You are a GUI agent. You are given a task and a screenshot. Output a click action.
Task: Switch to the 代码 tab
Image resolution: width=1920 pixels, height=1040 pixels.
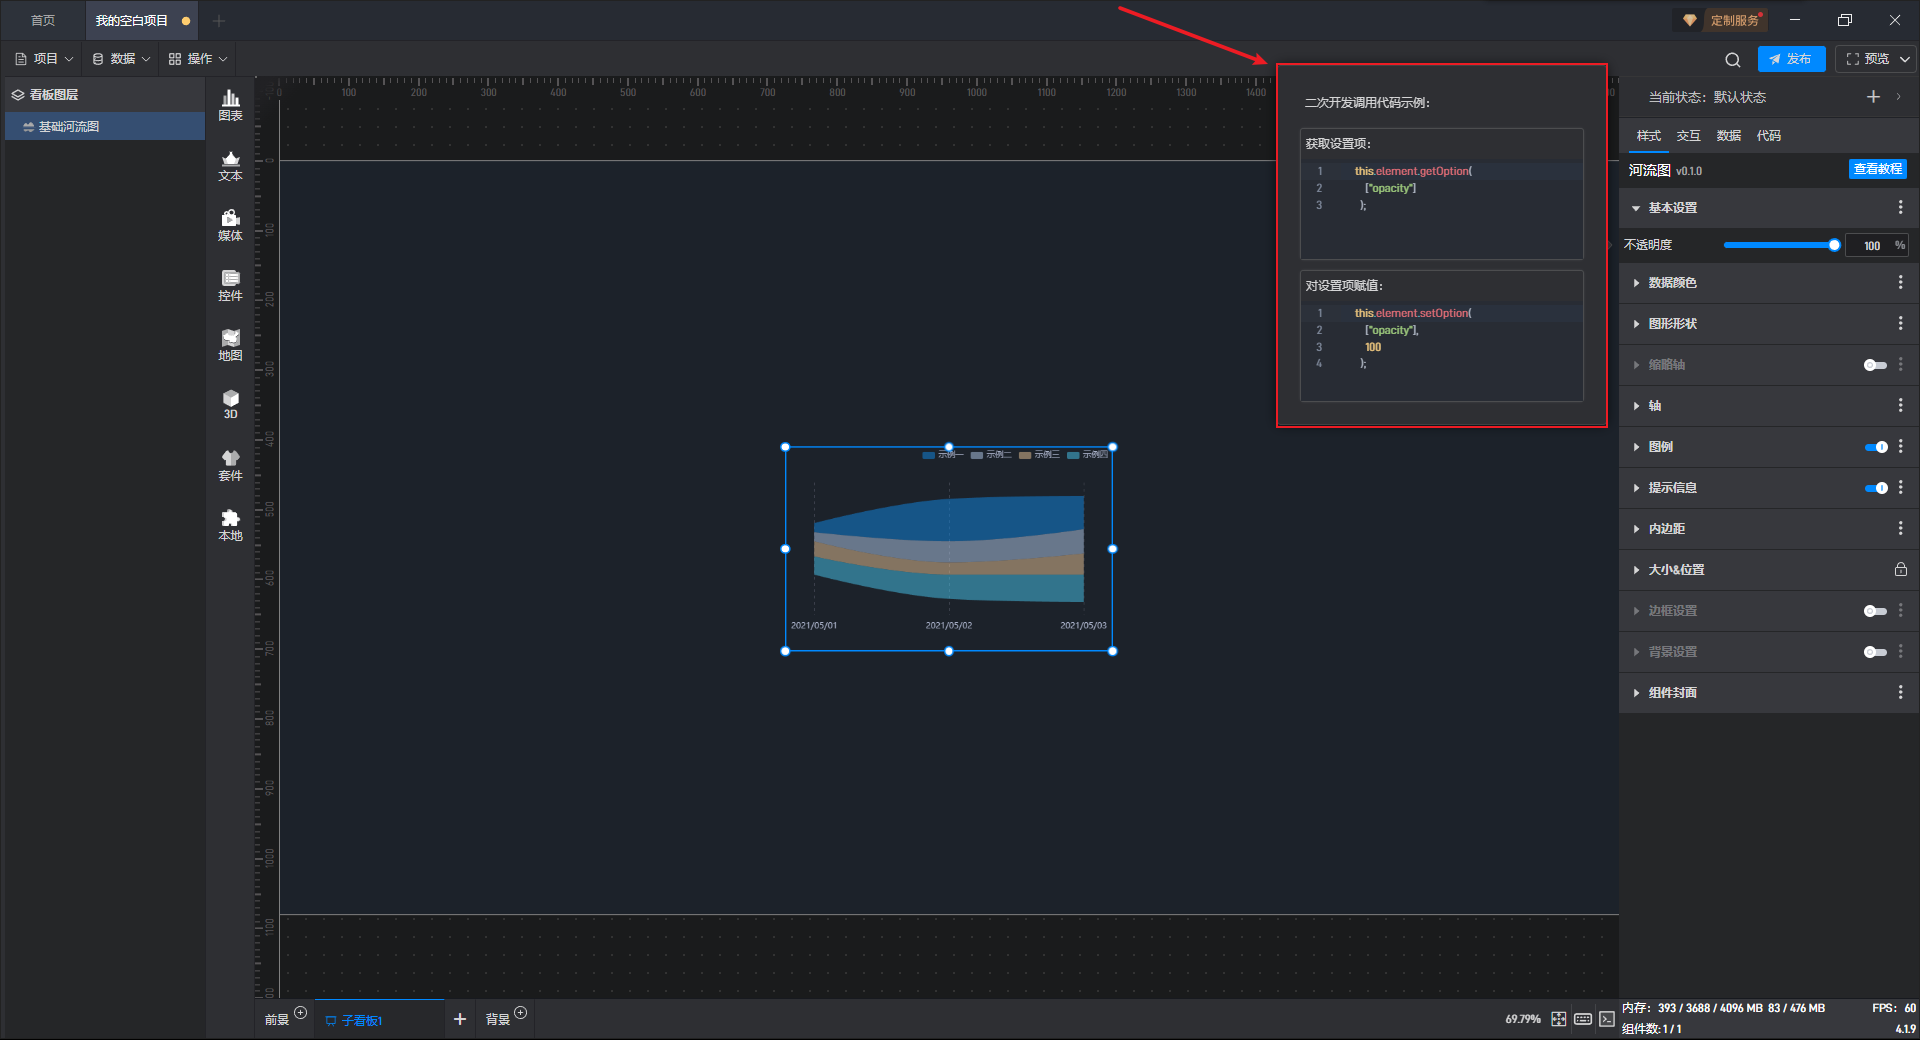click(1768, 136)
